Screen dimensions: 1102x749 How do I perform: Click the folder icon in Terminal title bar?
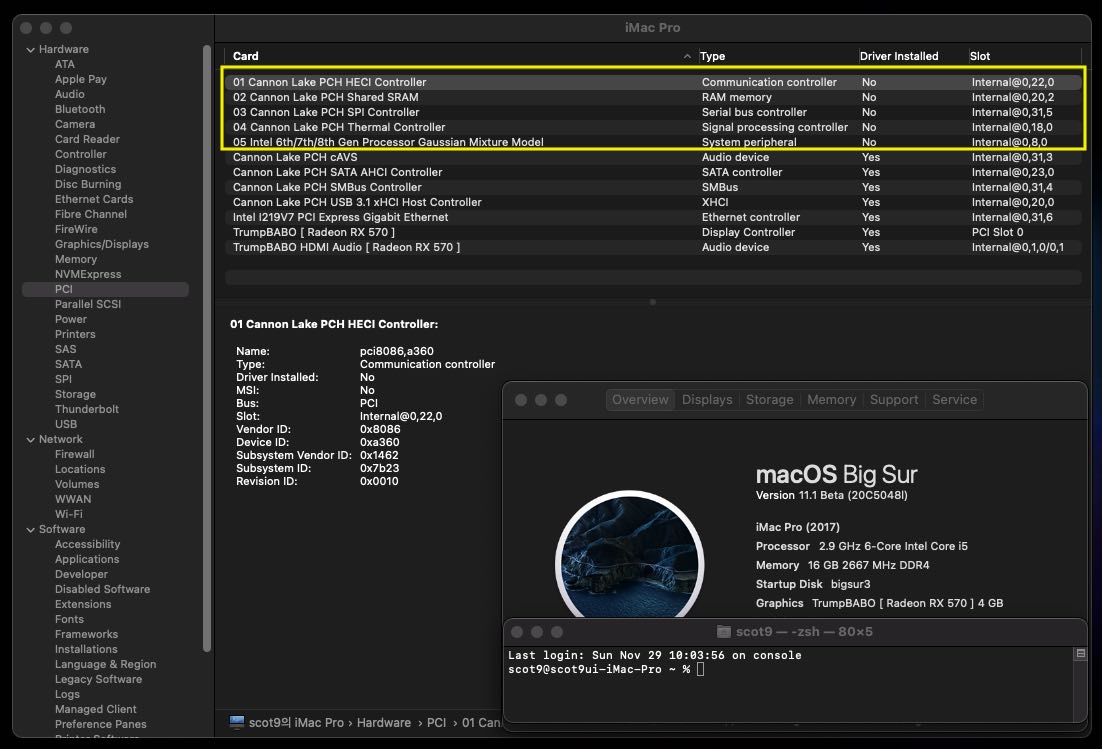pyautogui.click(x=723, y=632)
